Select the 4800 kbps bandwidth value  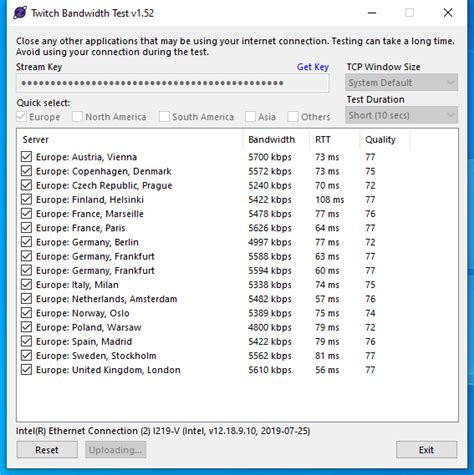[x=270, y=328]
